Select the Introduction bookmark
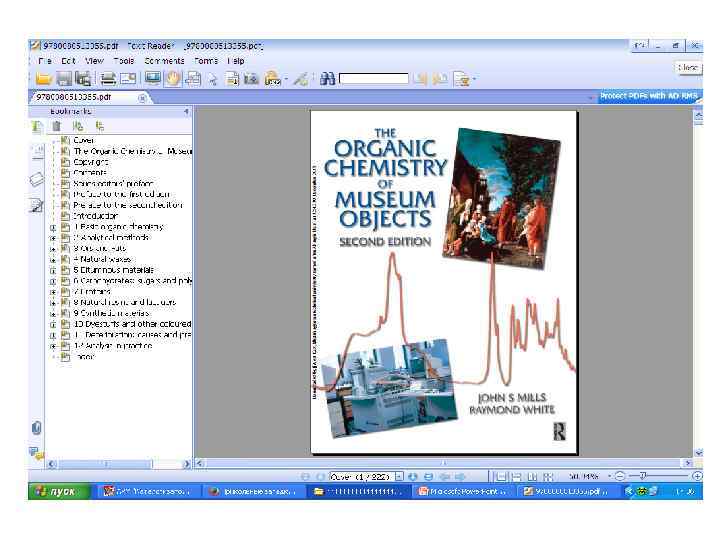The height and width of the screenshot is (540, 720). pos(96,216)
